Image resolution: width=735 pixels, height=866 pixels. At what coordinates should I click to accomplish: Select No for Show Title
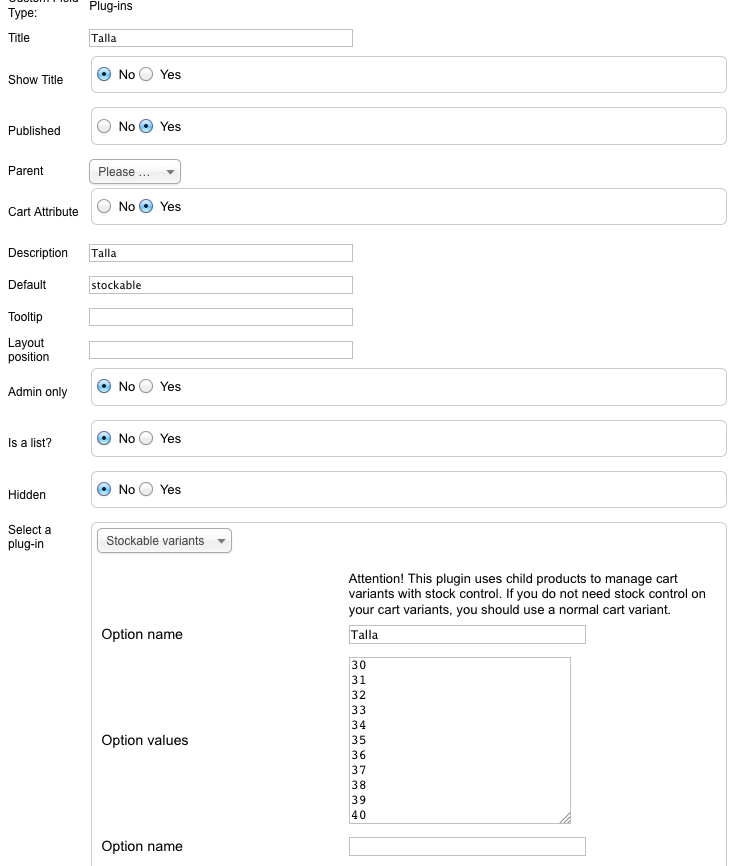[104, 74]
